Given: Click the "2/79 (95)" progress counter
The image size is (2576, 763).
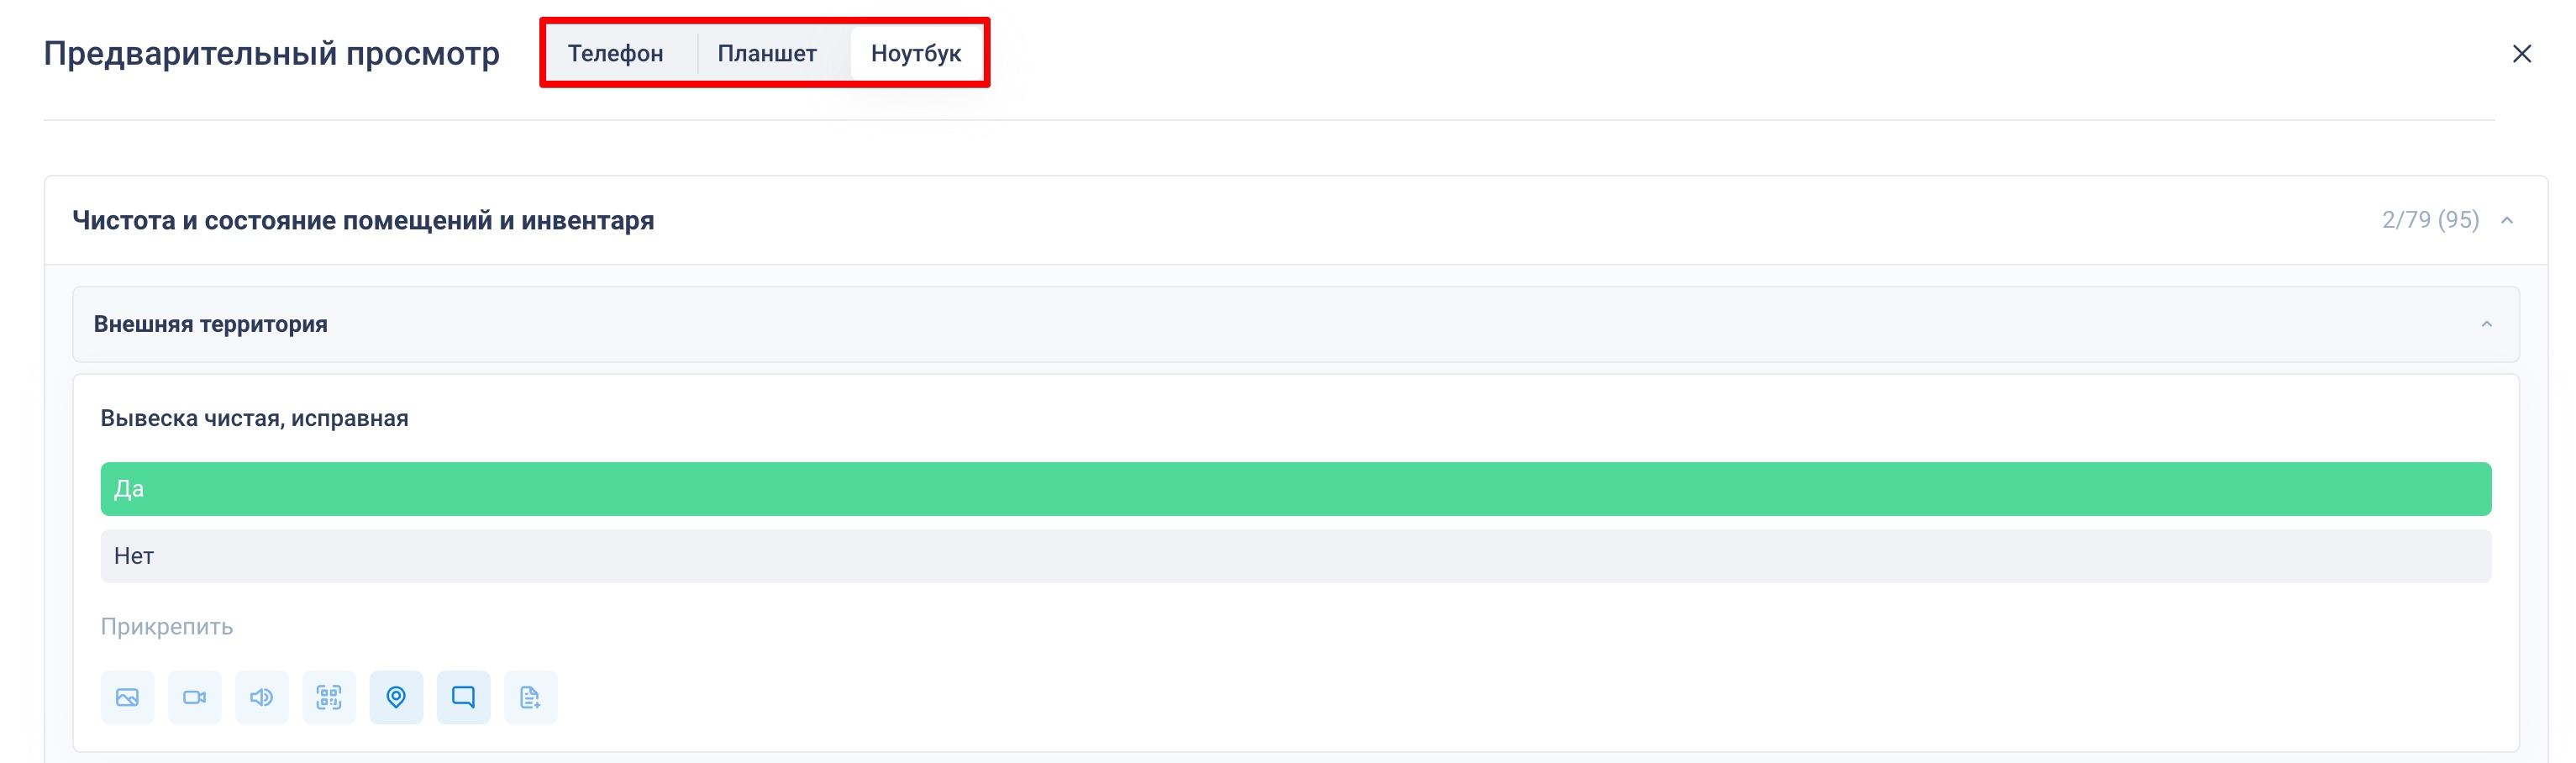Looking at the screenshot, I should pos(2430,220).
